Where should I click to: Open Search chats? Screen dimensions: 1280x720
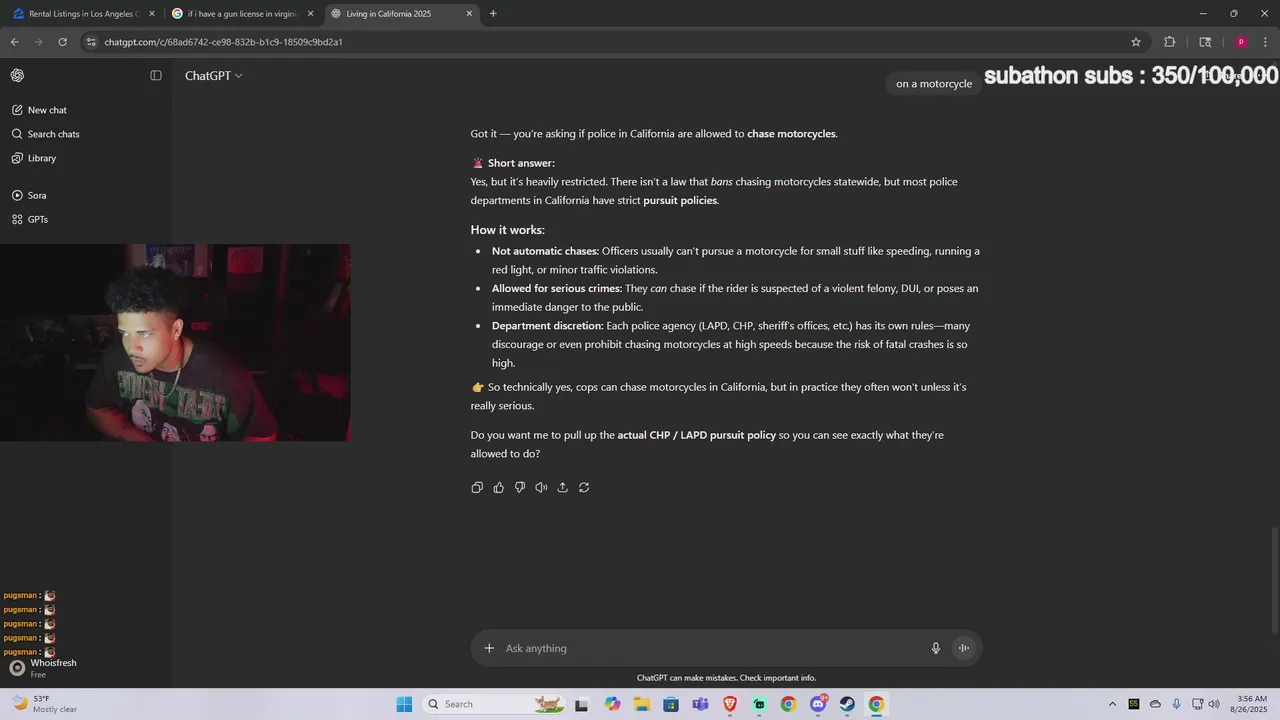tap(53, 134)
